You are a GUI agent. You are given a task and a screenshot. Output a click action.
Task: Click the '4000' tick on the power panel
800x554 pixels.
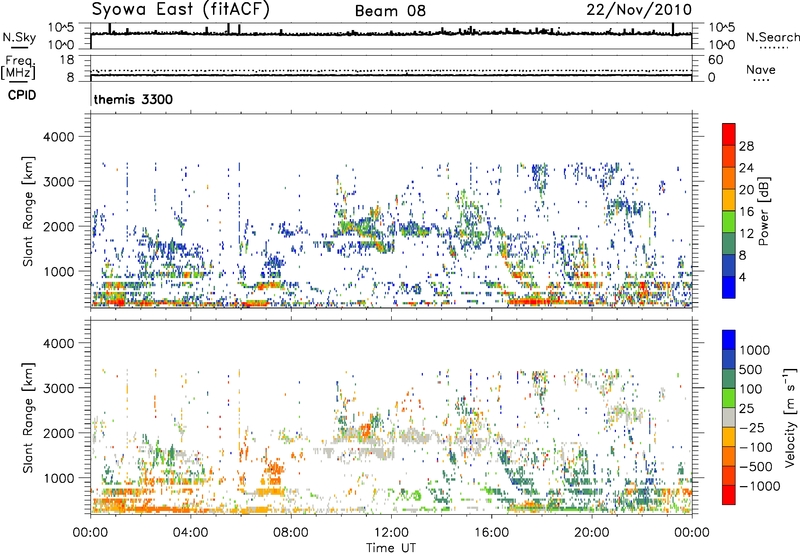pyautogui.click(x=58, y=137)
